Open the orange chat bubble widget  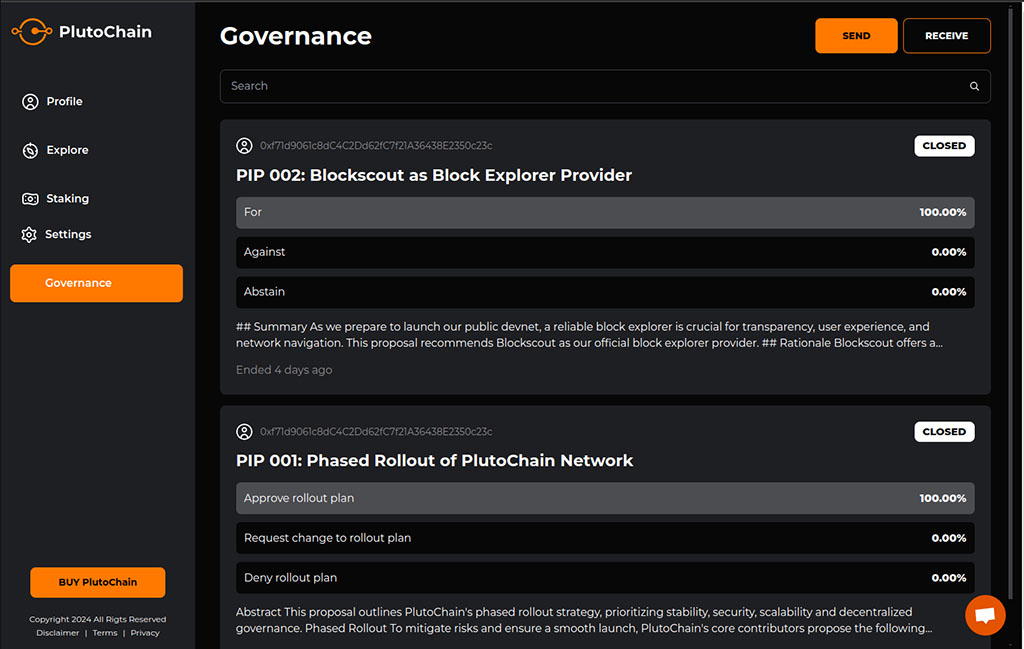[985, 614]
